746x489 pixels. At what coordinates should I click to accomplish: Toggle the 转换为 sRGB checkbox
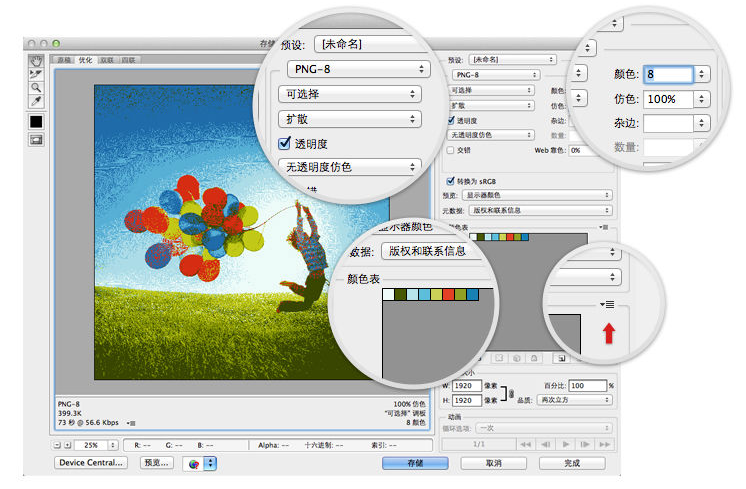click(x=450, y=181)
